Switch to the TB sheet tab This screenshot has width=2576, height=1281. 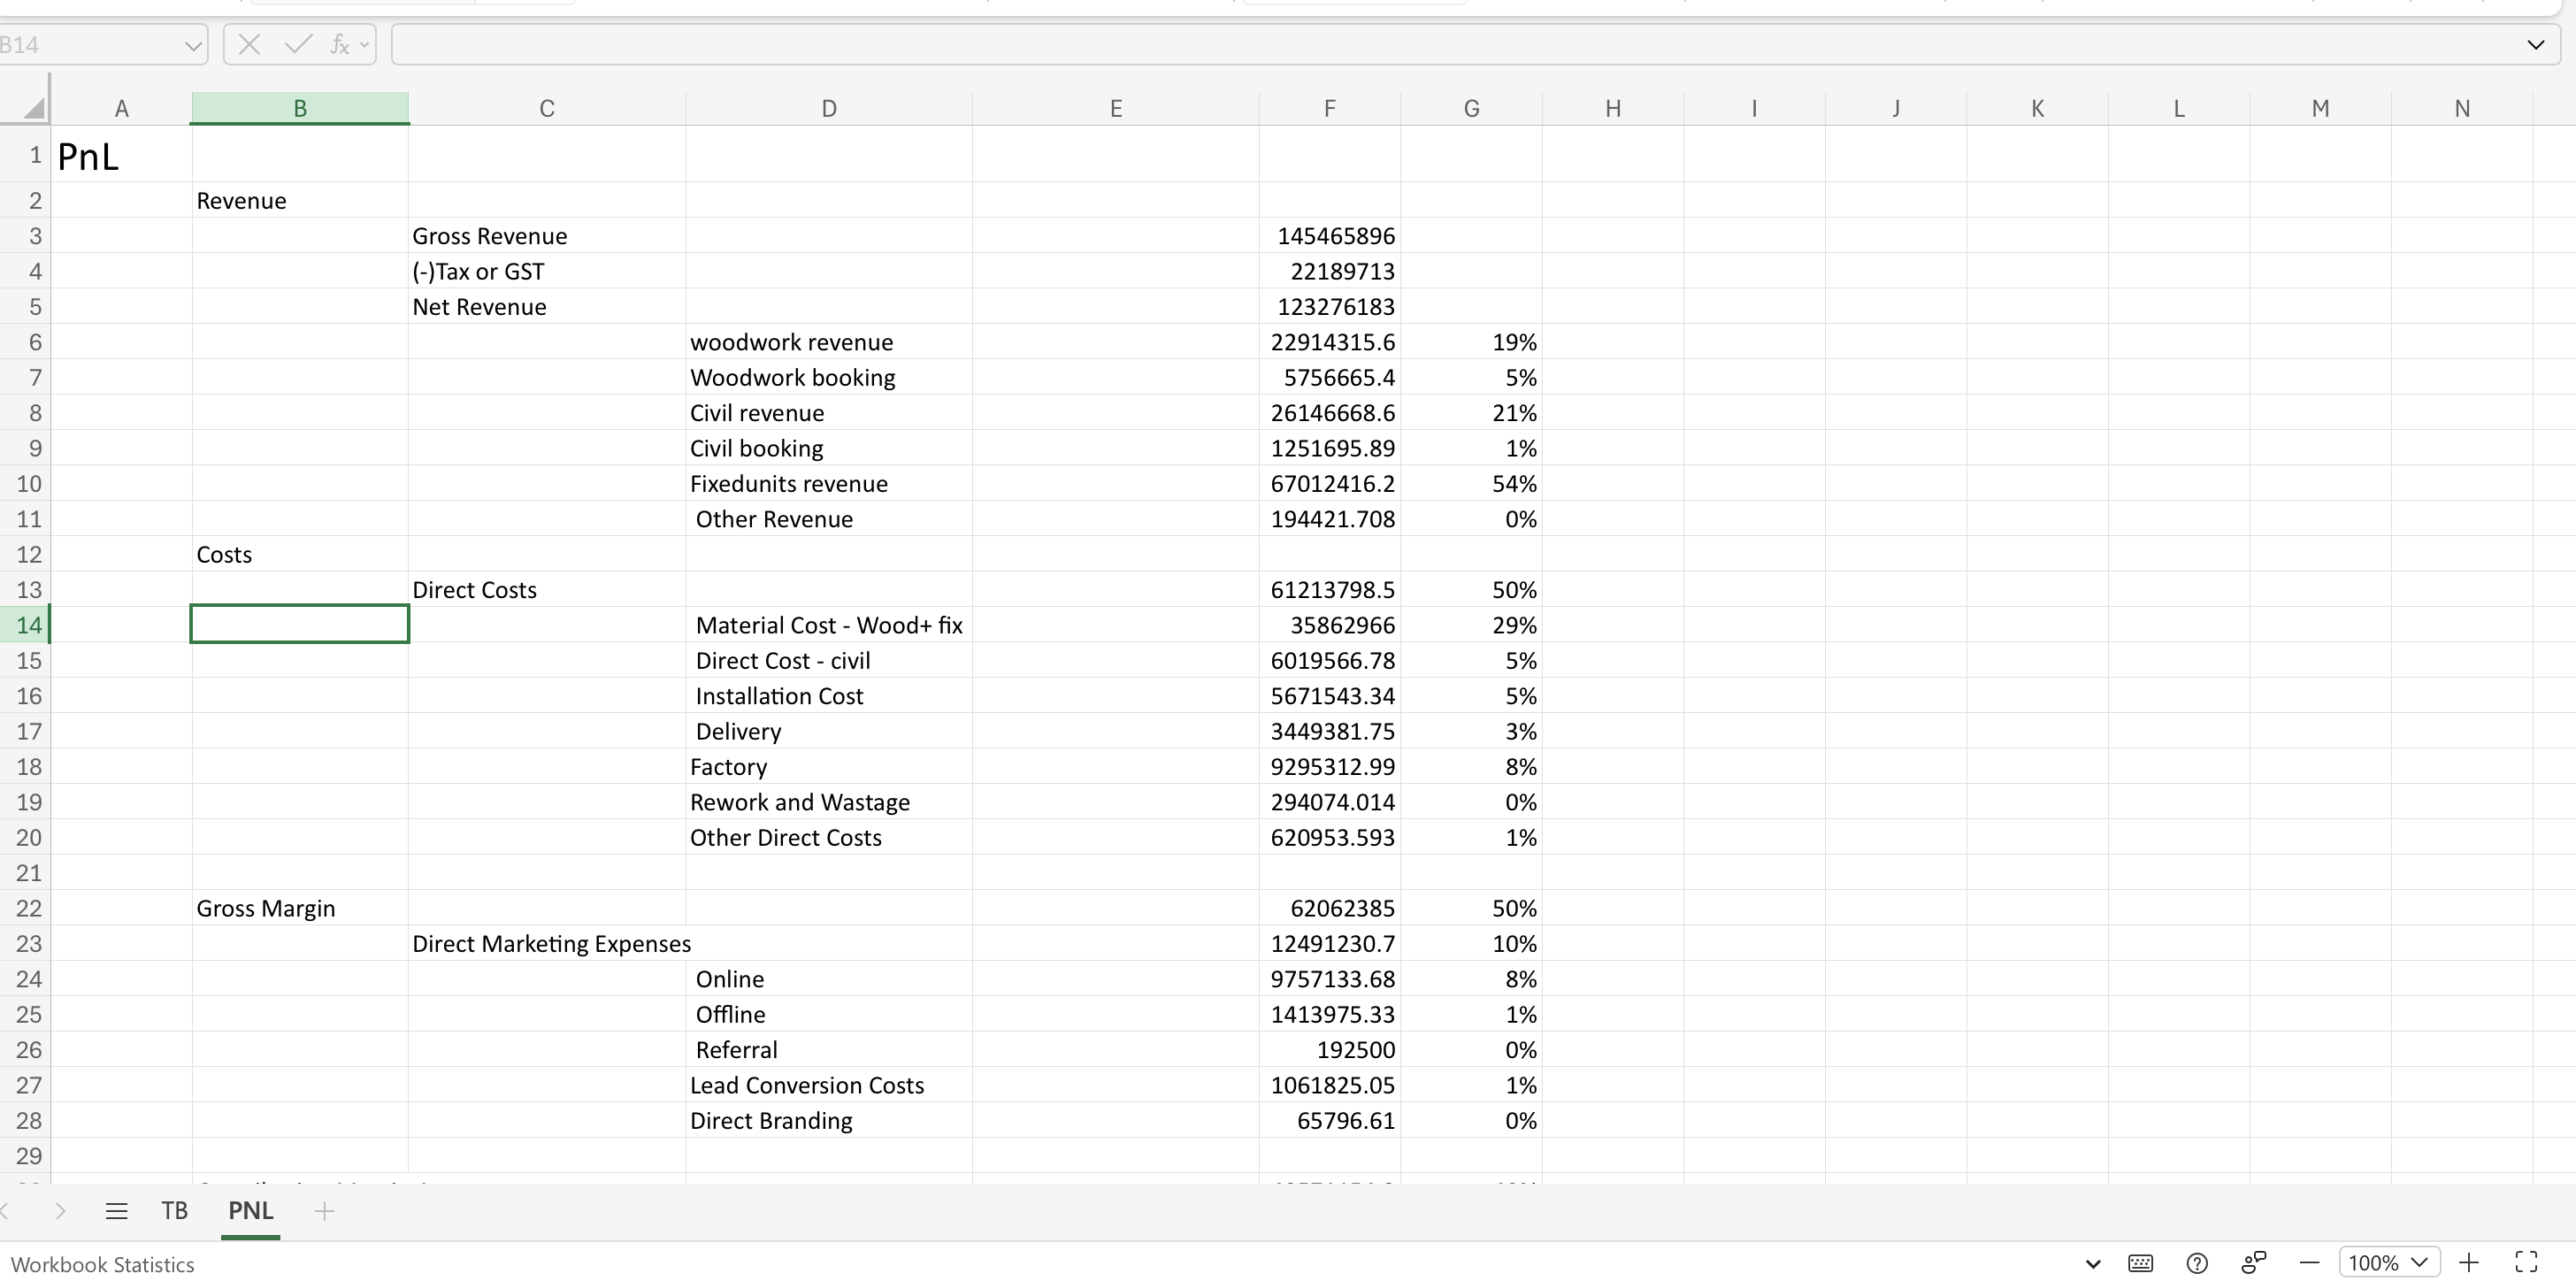[x=174, y=1211]
